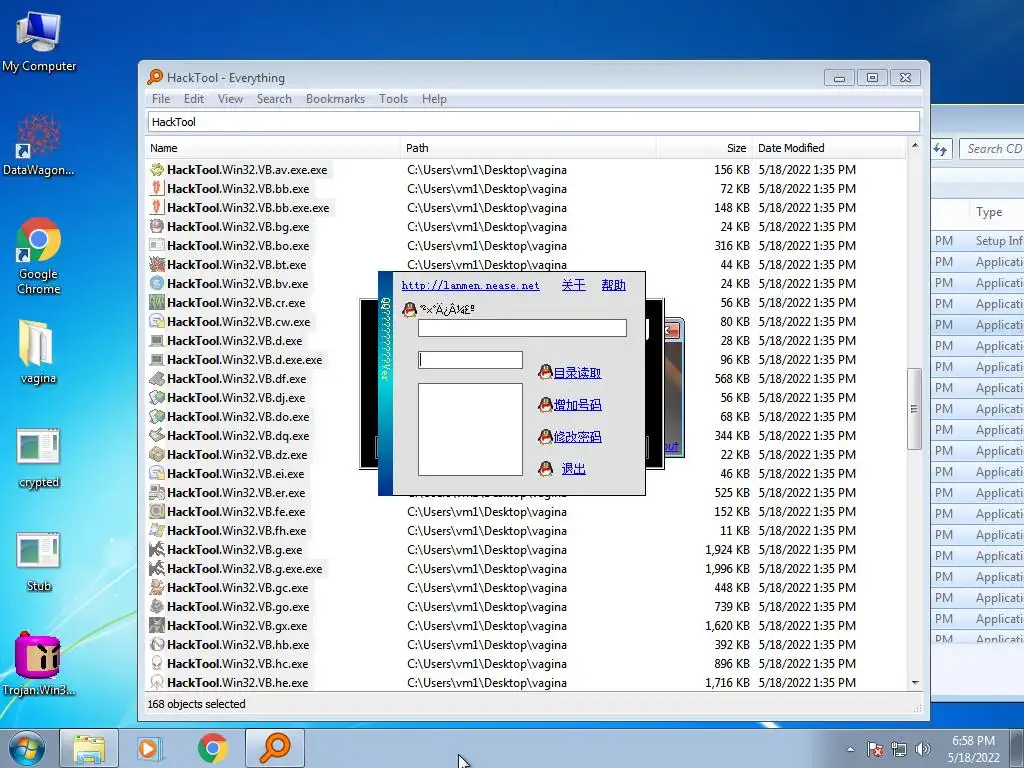Open the Tools menu
The width and height of the screenshot is (1024, 768).
[x=393, y=99]
